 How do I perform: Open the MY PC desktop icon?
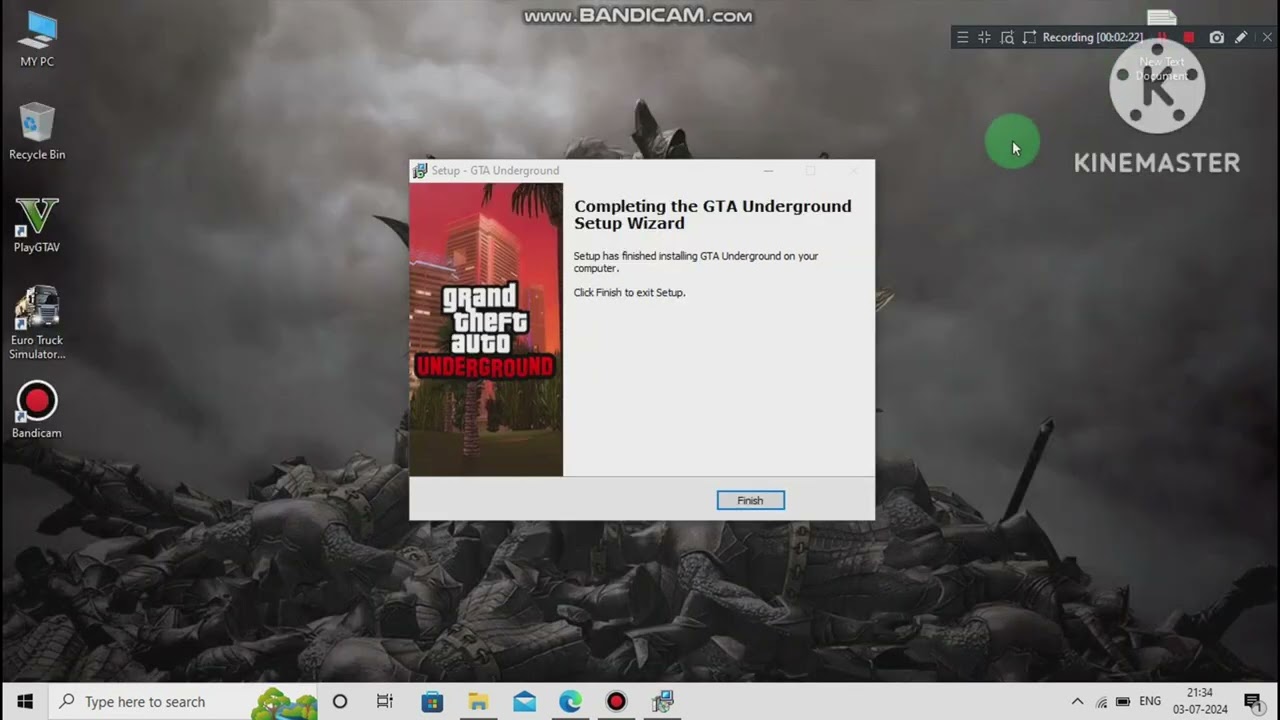click(37, 39)
